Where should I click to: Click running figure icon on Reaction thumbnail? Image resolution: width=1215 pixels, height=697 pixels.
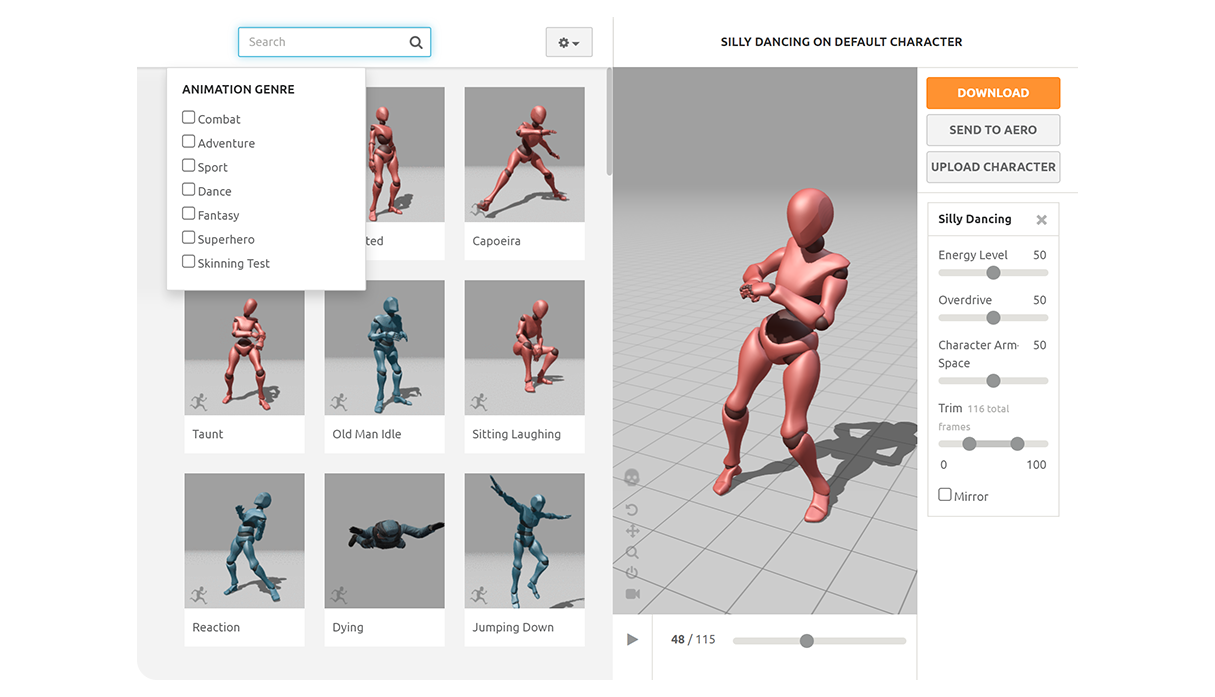(x=199, y=595)
